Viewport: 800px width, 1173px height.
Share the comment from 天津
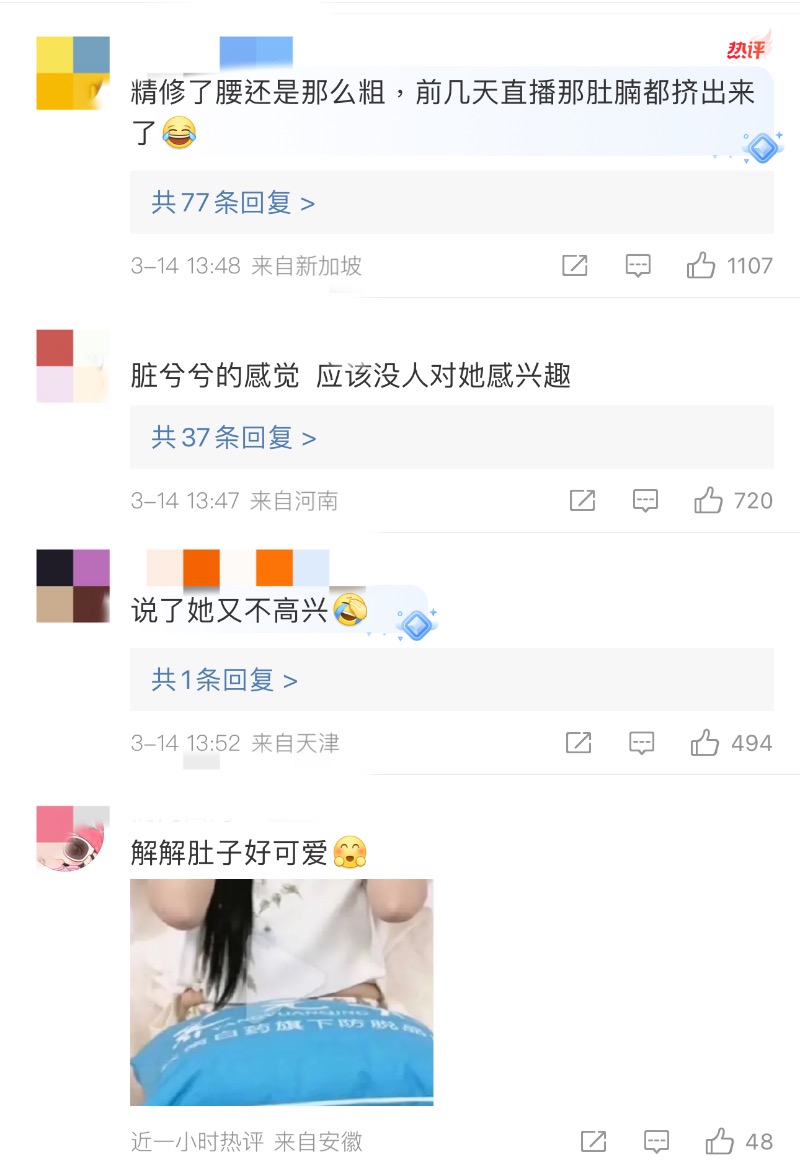pyautogui.click(x=578, y=743)
